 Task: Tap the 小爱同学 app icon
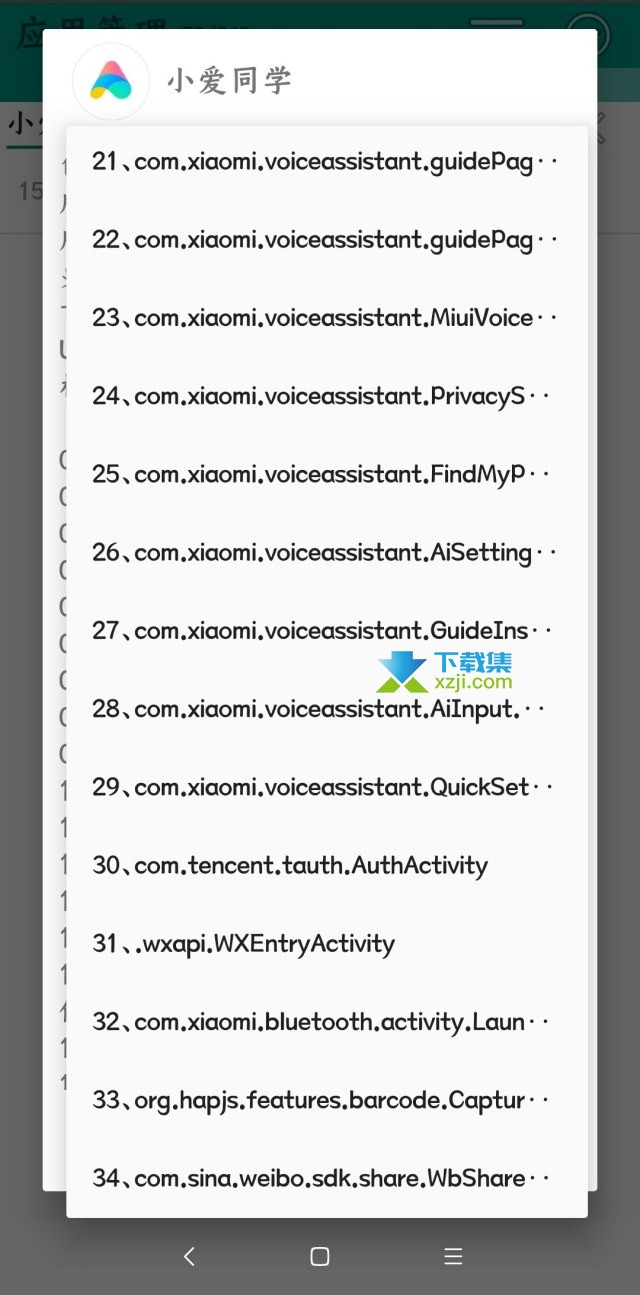click(111, 81)
